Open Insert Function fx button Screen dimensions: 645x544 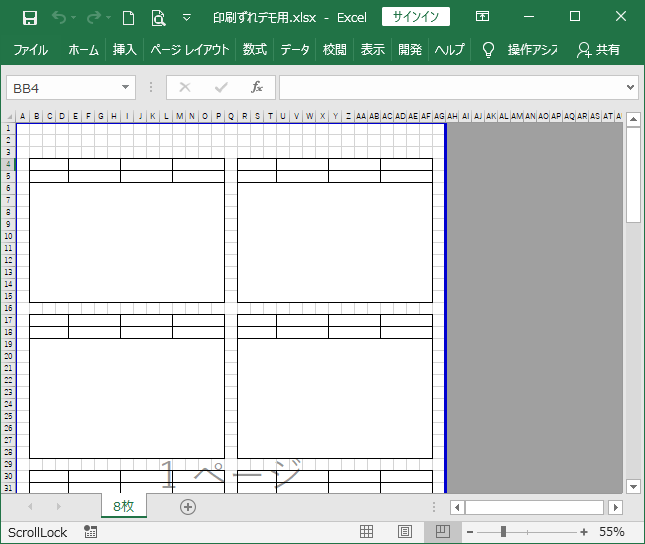click(257, 87)
